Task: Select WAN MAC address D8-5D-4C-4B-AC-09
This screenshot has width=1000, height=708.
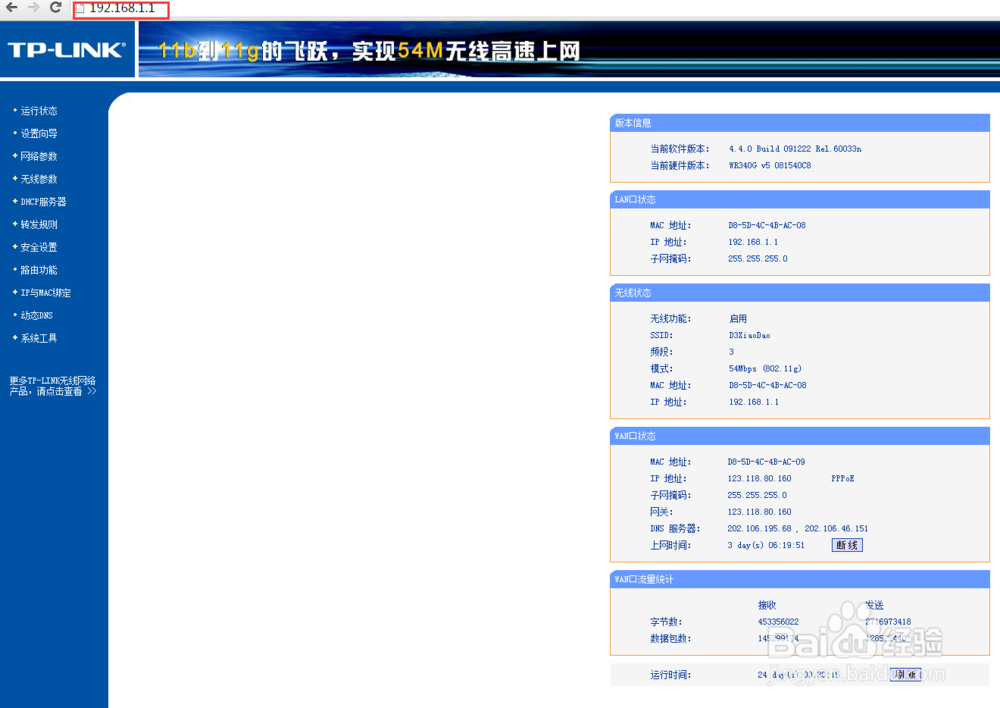Action: [x=767, y=462]
